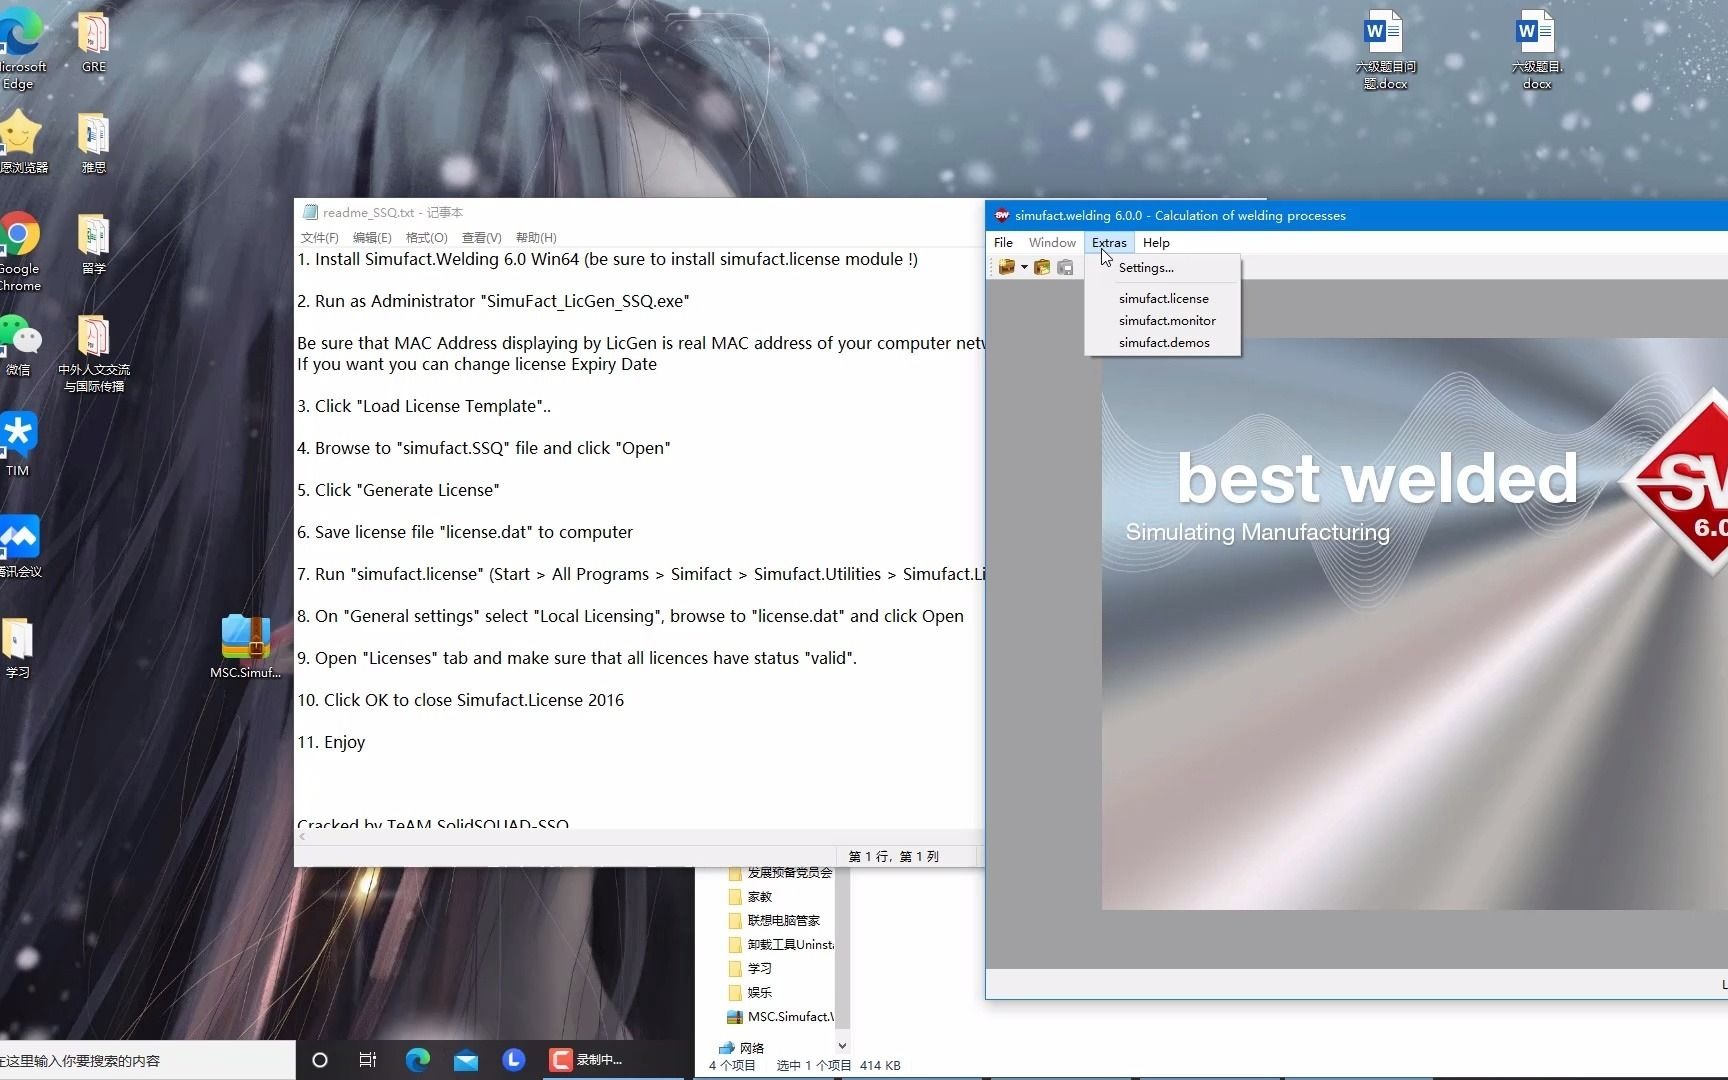Viewport: 1728px width, 1080px height.
Task: Open simufact.demos from Extras menu
Action: point(1163,342)
